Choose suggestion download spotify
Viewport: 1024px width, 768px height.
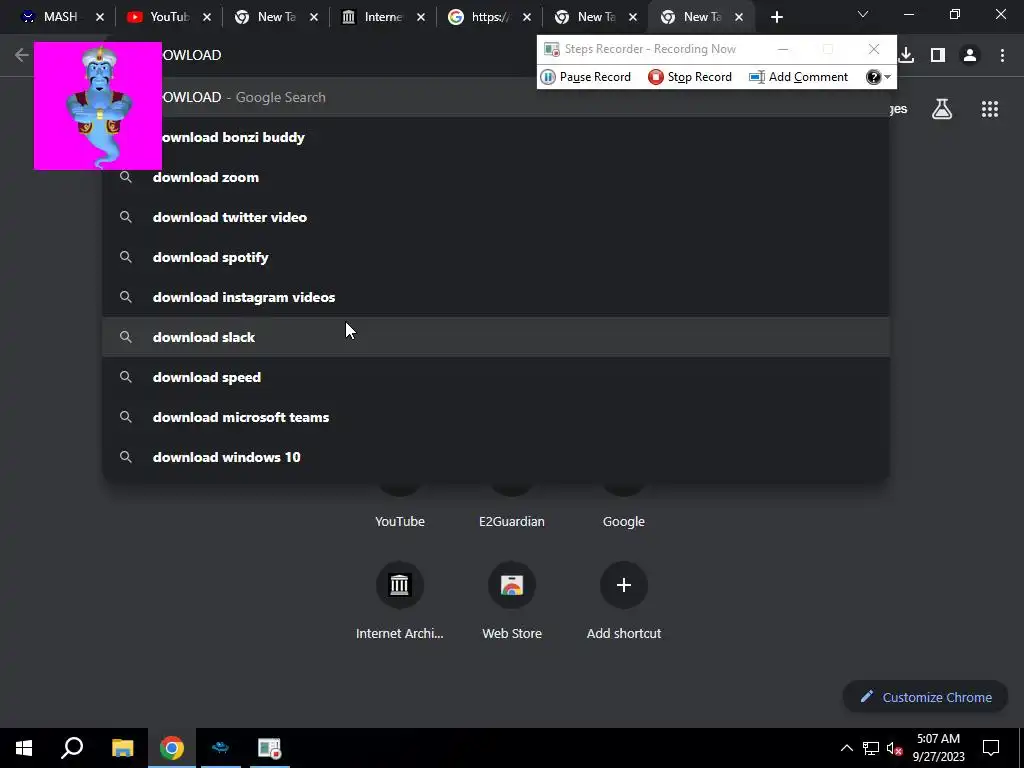(x=496, y=257)
